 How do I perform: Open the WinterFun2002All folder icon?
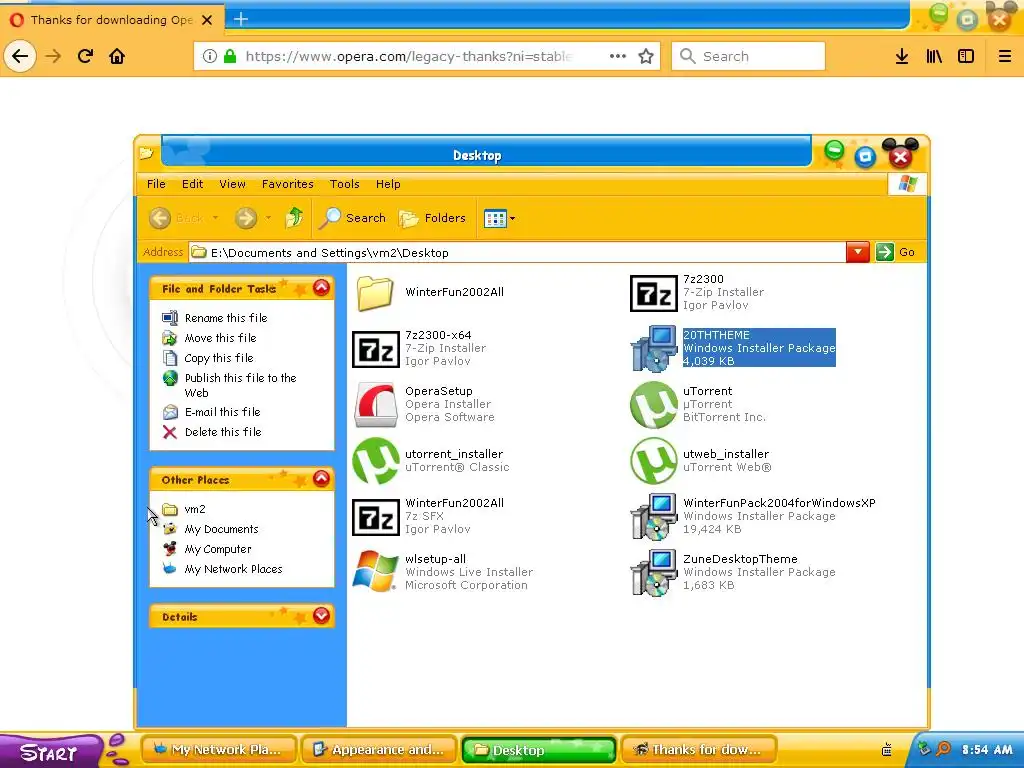tap(375, 293)
